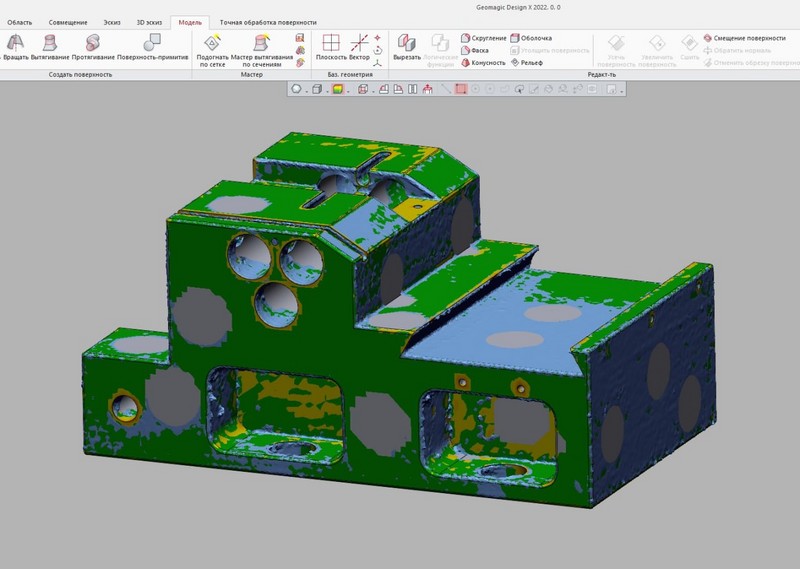Open the 3D эскиз tab
This screenshot has width=800, height=569.
(149, 22)
